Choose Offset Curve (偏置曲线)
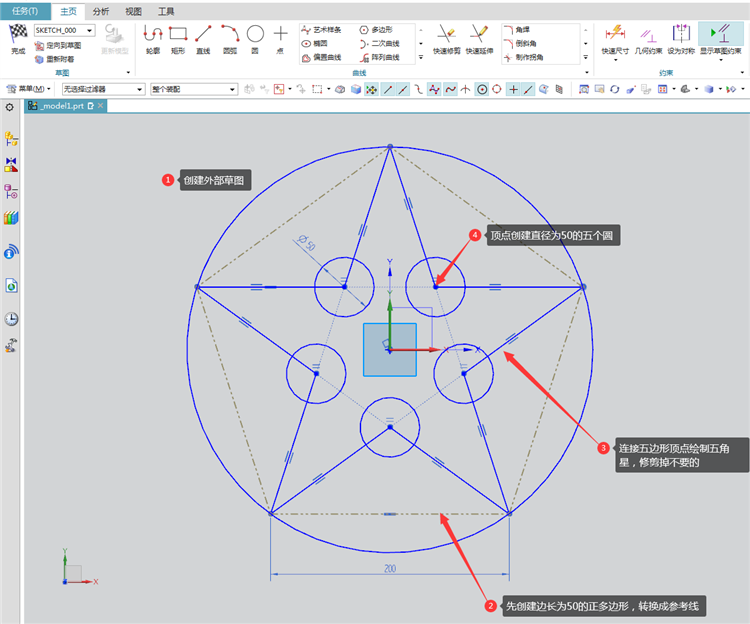The height and width of the screenshot is (624, 750). point(321,57)
